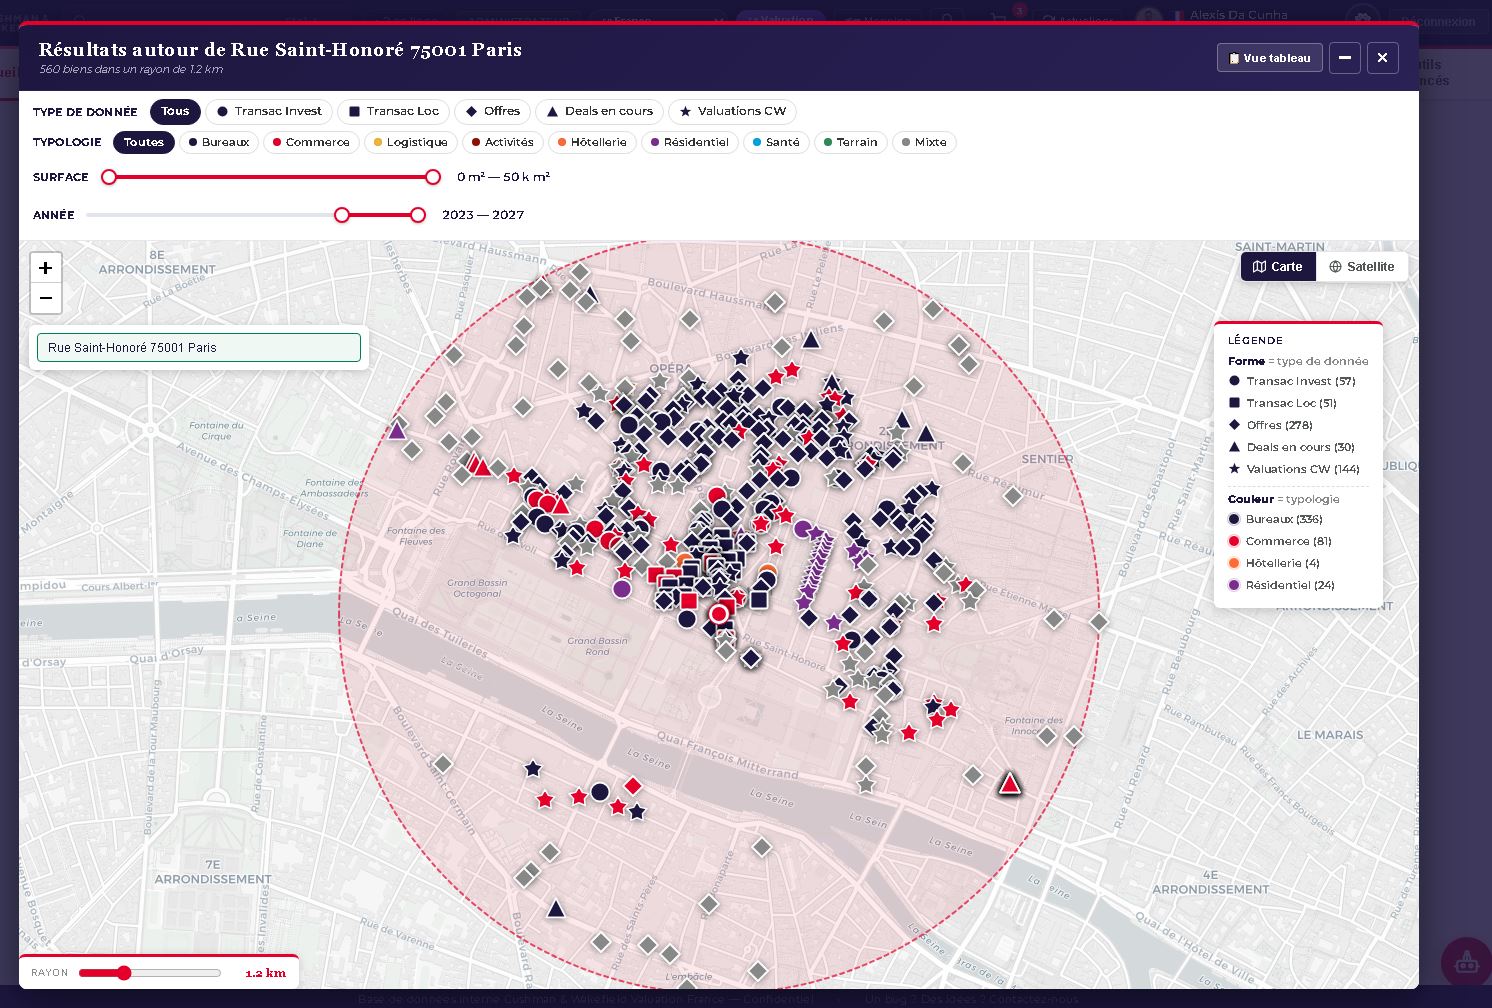
Task: Click Hôtellerie (4) legend entry
Action: pos(1274,563)
